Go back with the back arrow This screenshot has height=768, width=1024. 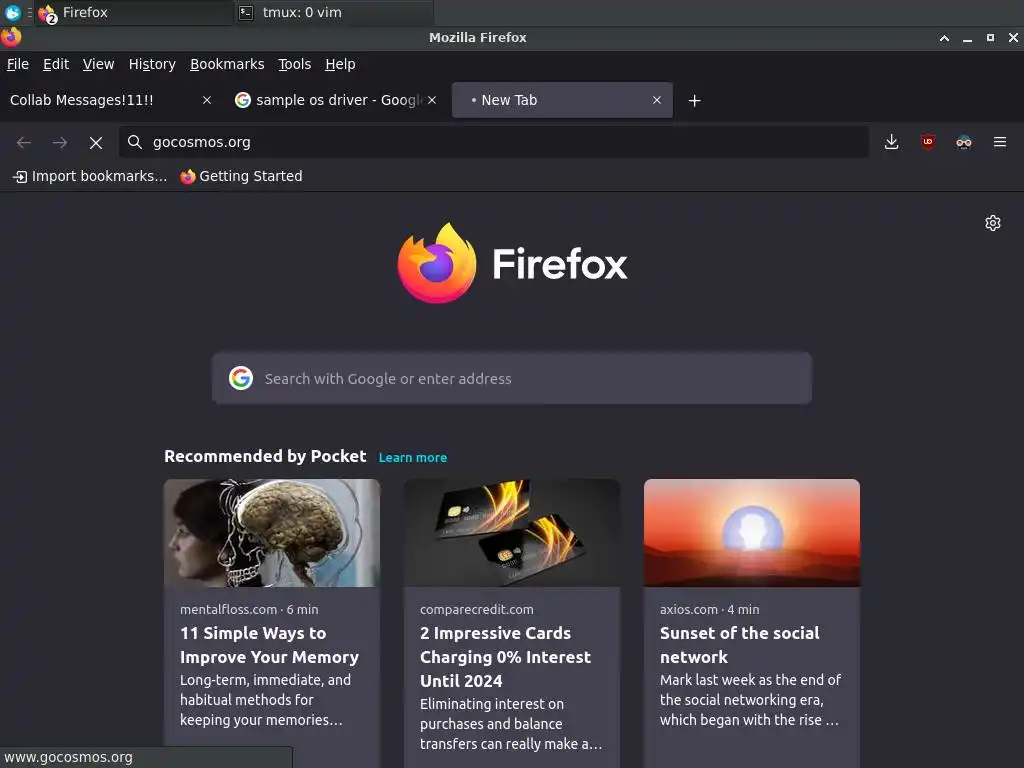coord(24,142)
